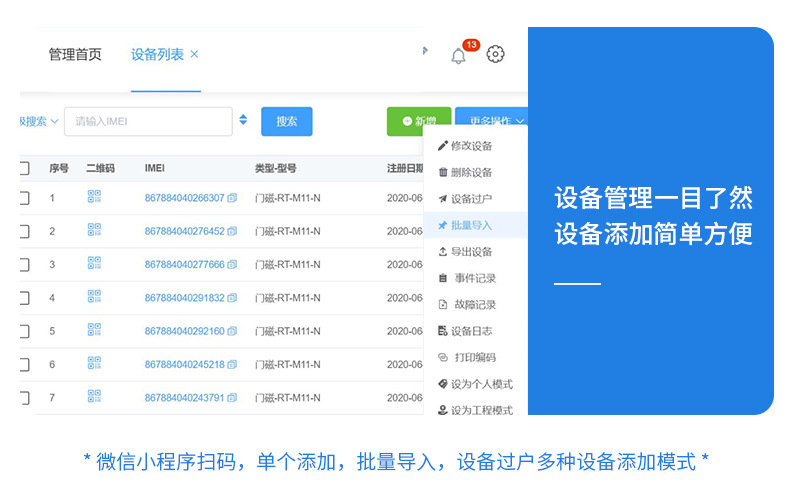Toggle the IMEI sort up-down arrows
The width and height of the screenshot is (790, 485).
pyautogui.click(x=243, y=119)
